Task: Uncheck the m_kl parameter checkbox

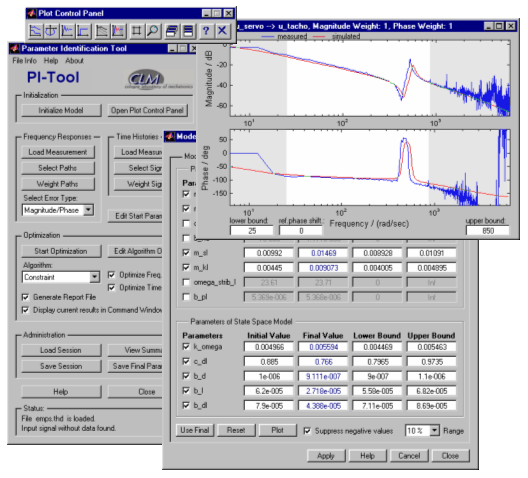Action: tap(186, 267)
